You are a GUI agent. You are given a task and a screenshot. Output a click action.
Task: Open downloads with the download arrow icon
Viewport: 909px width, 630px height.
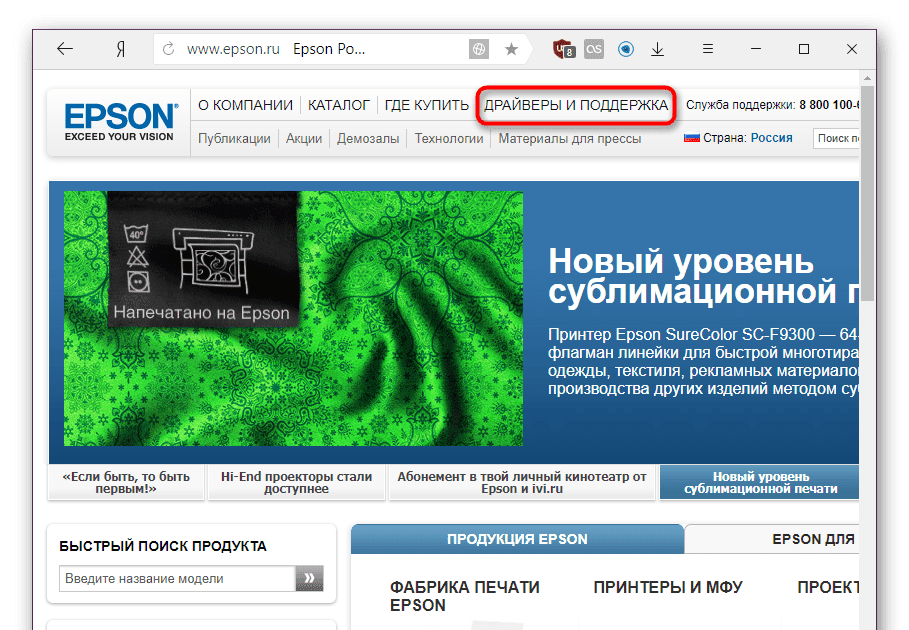(657, 49)
